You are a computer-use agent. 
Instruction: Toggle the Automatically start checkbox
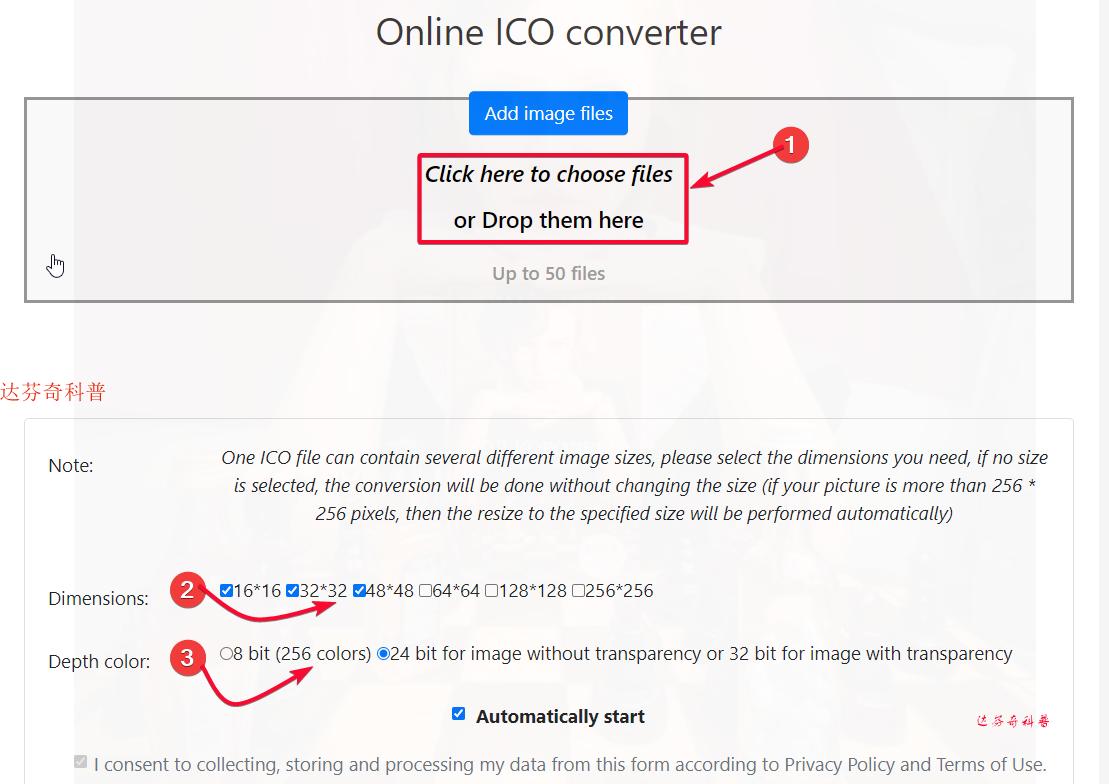tap(459, 715)
